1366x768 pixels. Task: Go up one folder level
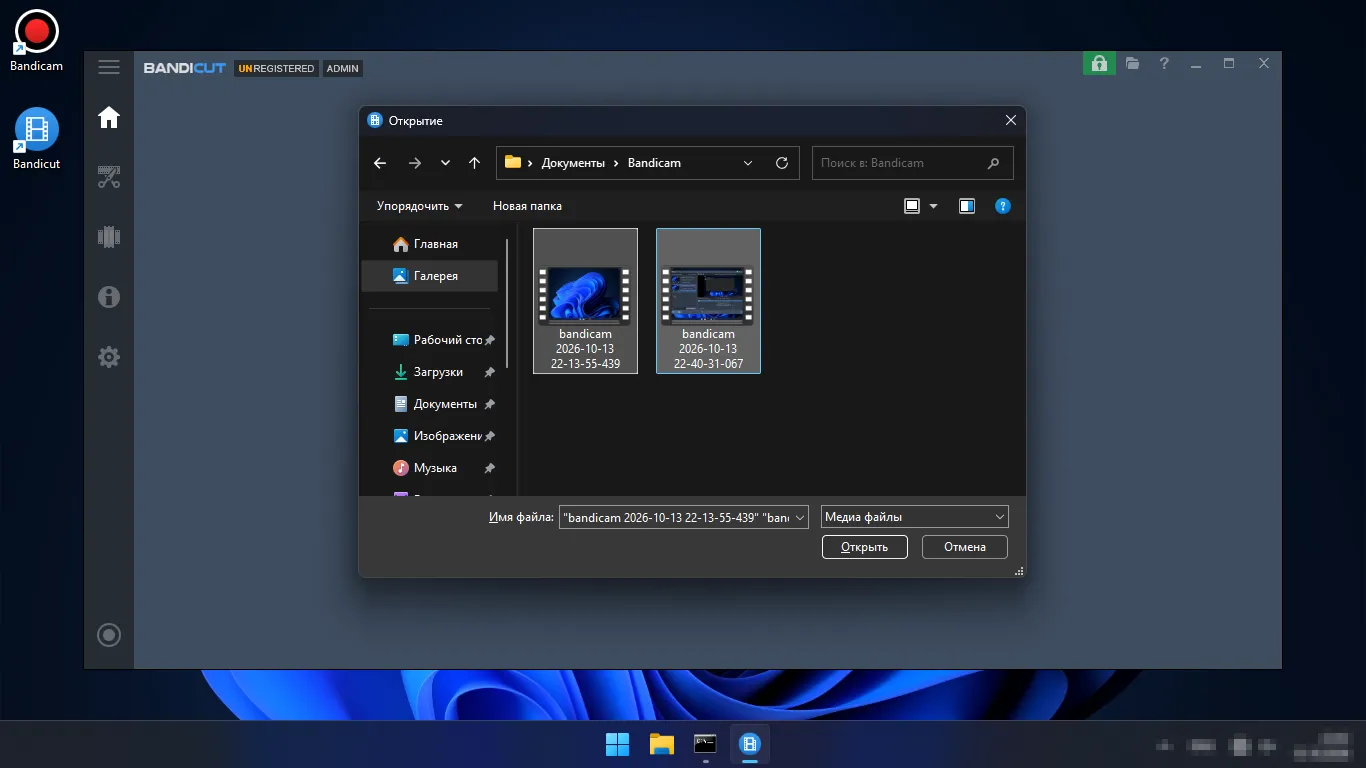click(474, 163)
